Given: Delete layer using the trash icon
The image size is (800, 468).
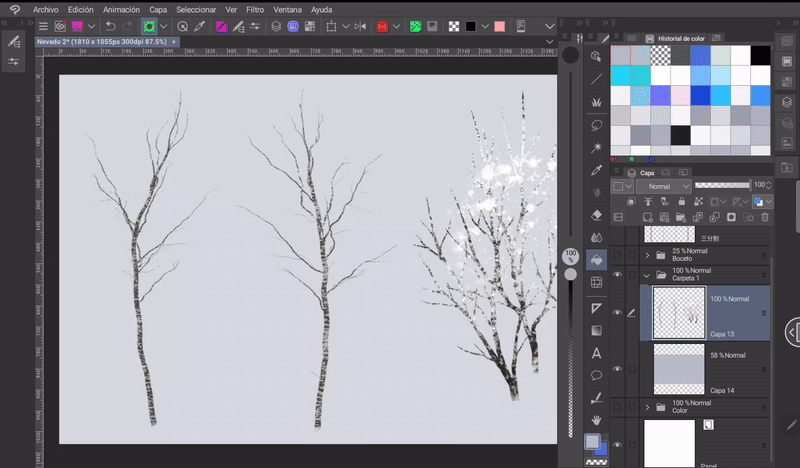Looking at the screenshot, I should pyautogui.click(x=764, y=217).
